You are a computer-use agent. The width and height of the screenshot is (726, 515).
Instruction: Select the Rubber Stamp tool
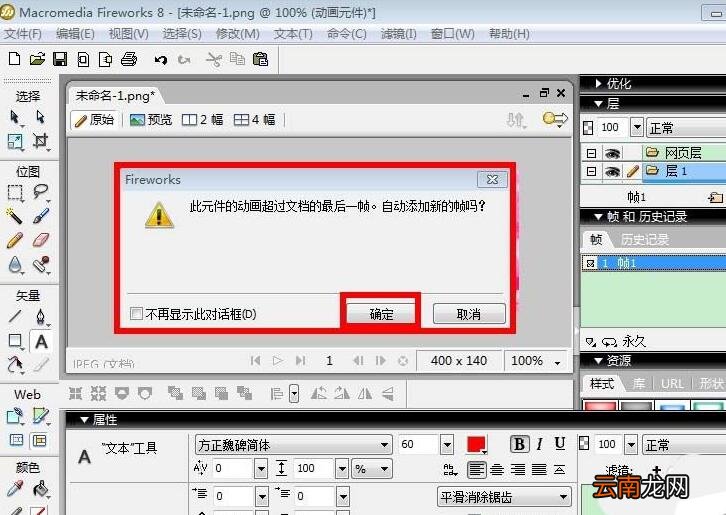(x=41, y=264)
